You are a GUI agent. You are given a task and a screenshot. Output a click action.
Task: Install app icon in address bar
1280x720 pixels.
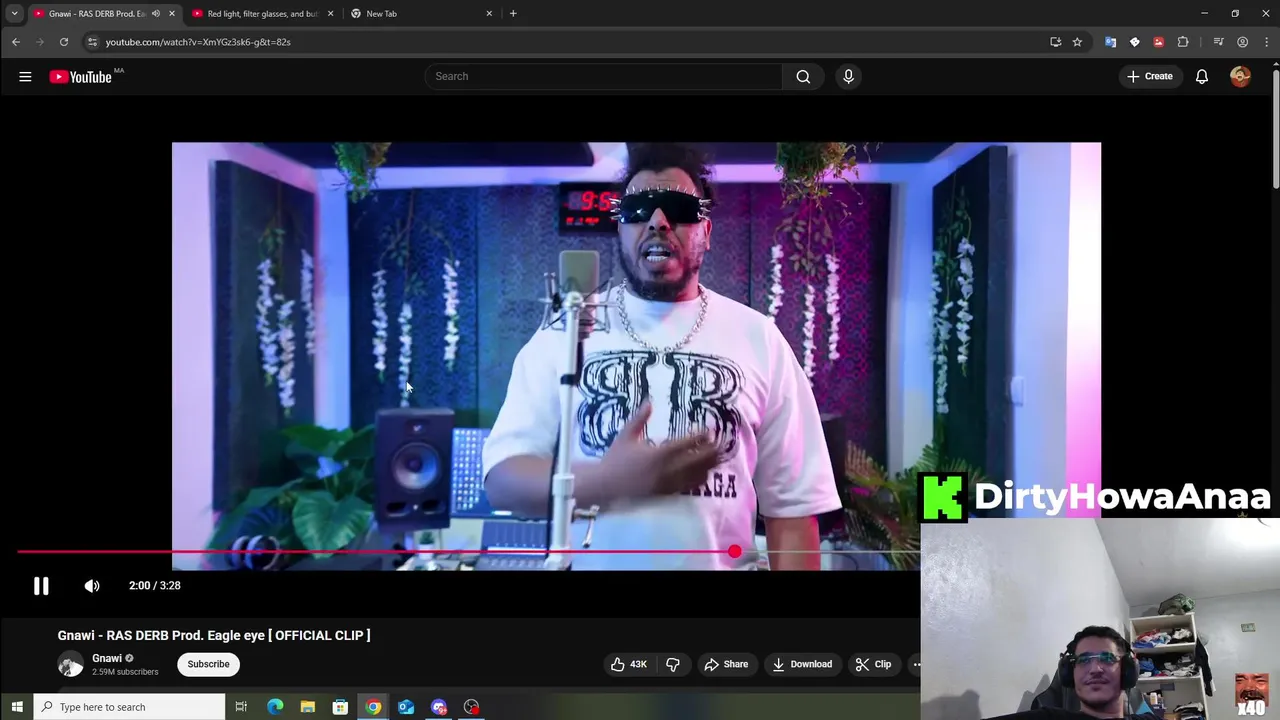pos(1055,42)
